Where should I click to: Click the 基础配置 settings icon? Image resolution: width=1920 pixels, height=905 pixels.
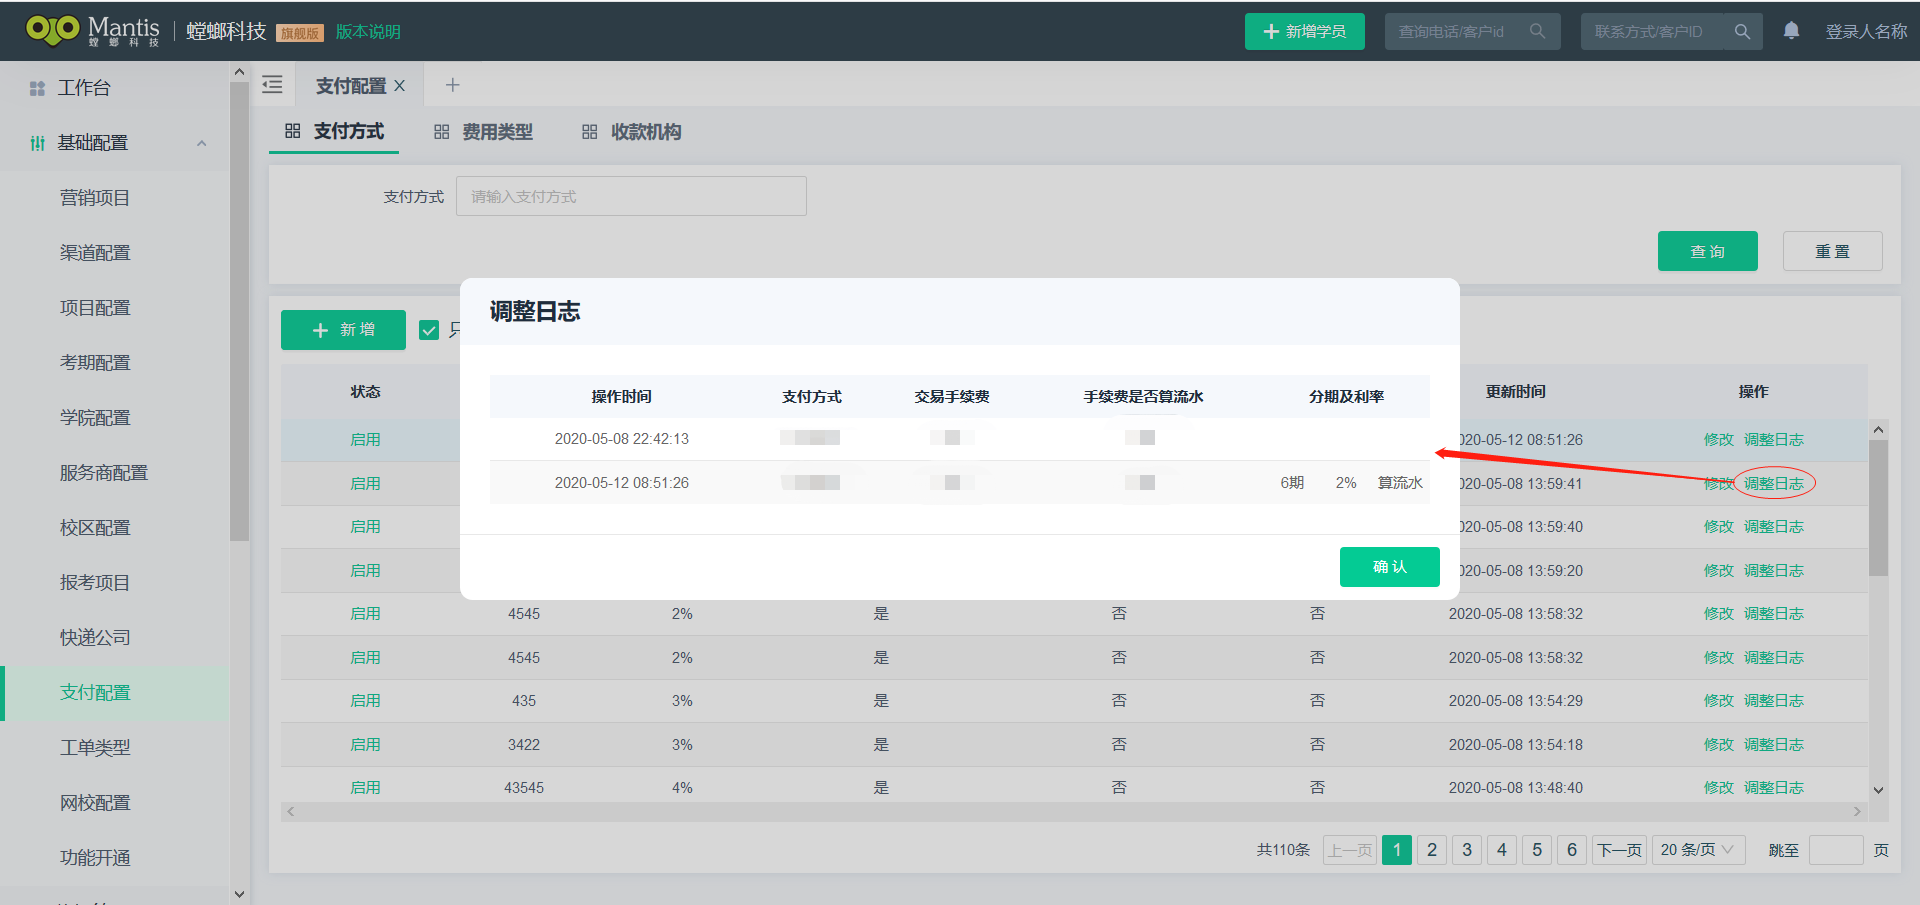(37, 143)
